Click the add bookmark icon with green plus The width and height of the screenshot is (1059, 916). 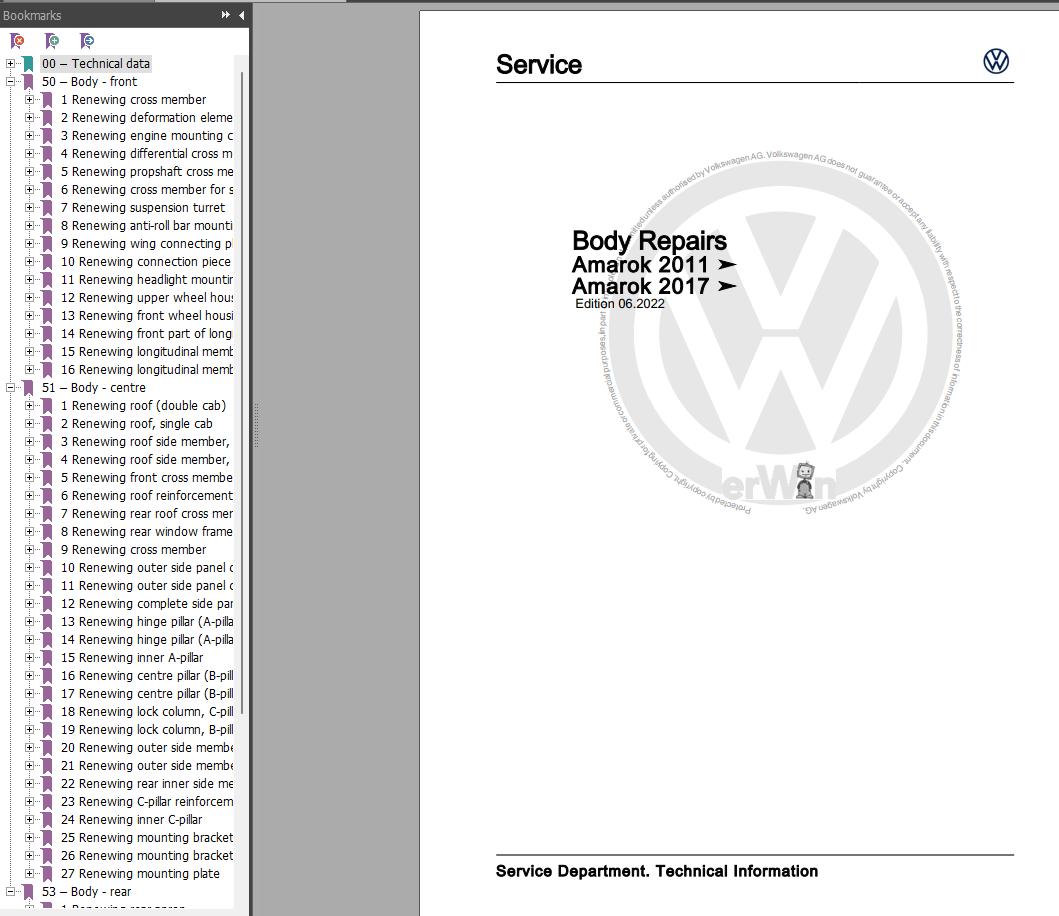52,41
